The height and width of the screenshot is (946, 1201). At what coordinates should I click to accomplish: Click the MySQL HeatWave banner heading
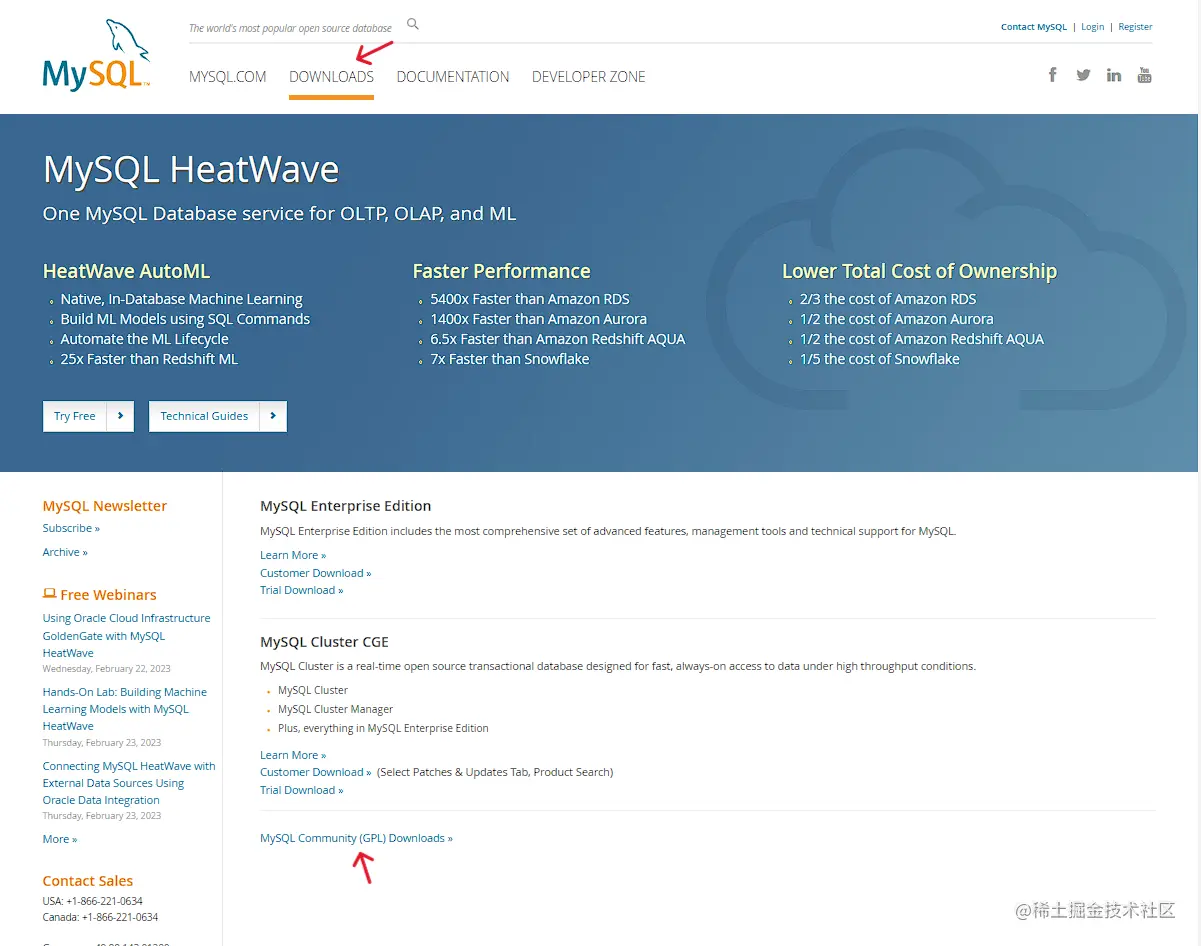[x=191, y=169]
